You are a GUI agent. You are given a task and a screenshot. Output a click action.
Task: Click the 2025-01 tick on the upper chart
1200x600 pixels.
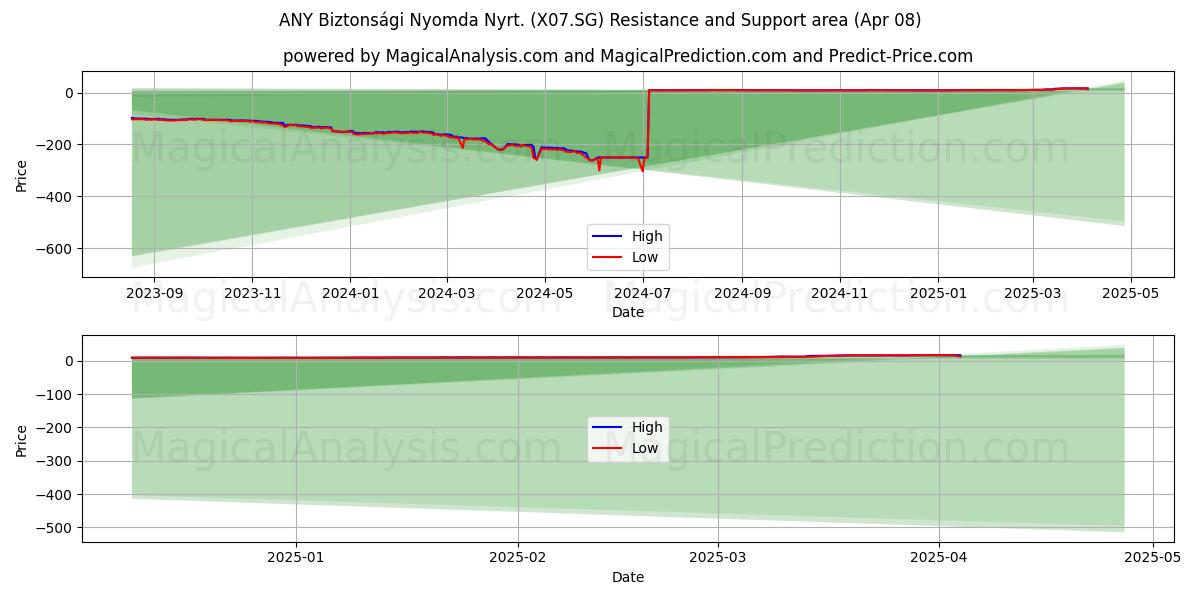coord(938,295)
